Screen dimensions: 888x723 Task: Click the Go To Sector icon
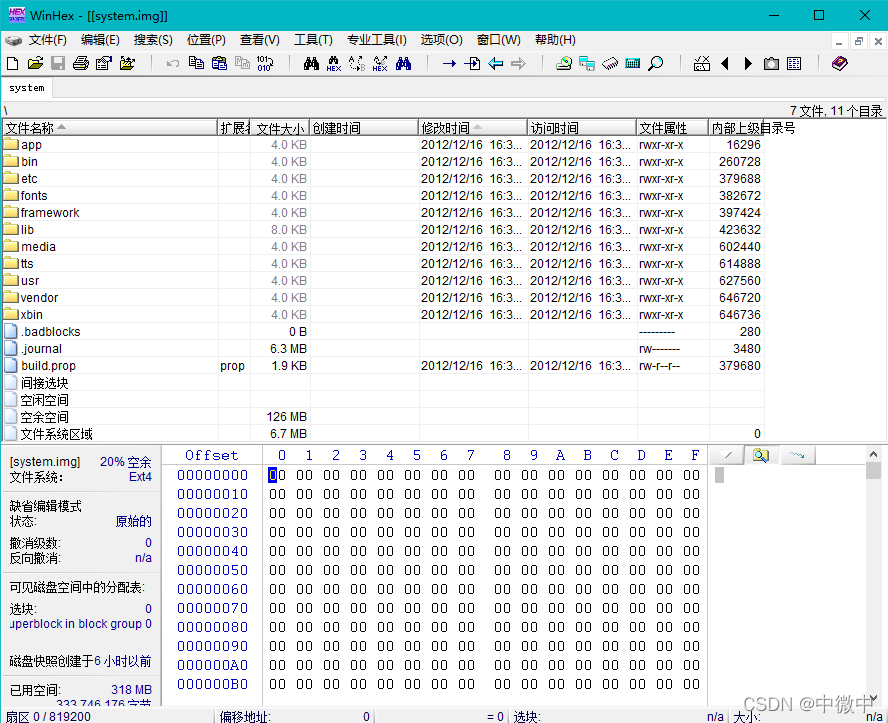[472, 63]
